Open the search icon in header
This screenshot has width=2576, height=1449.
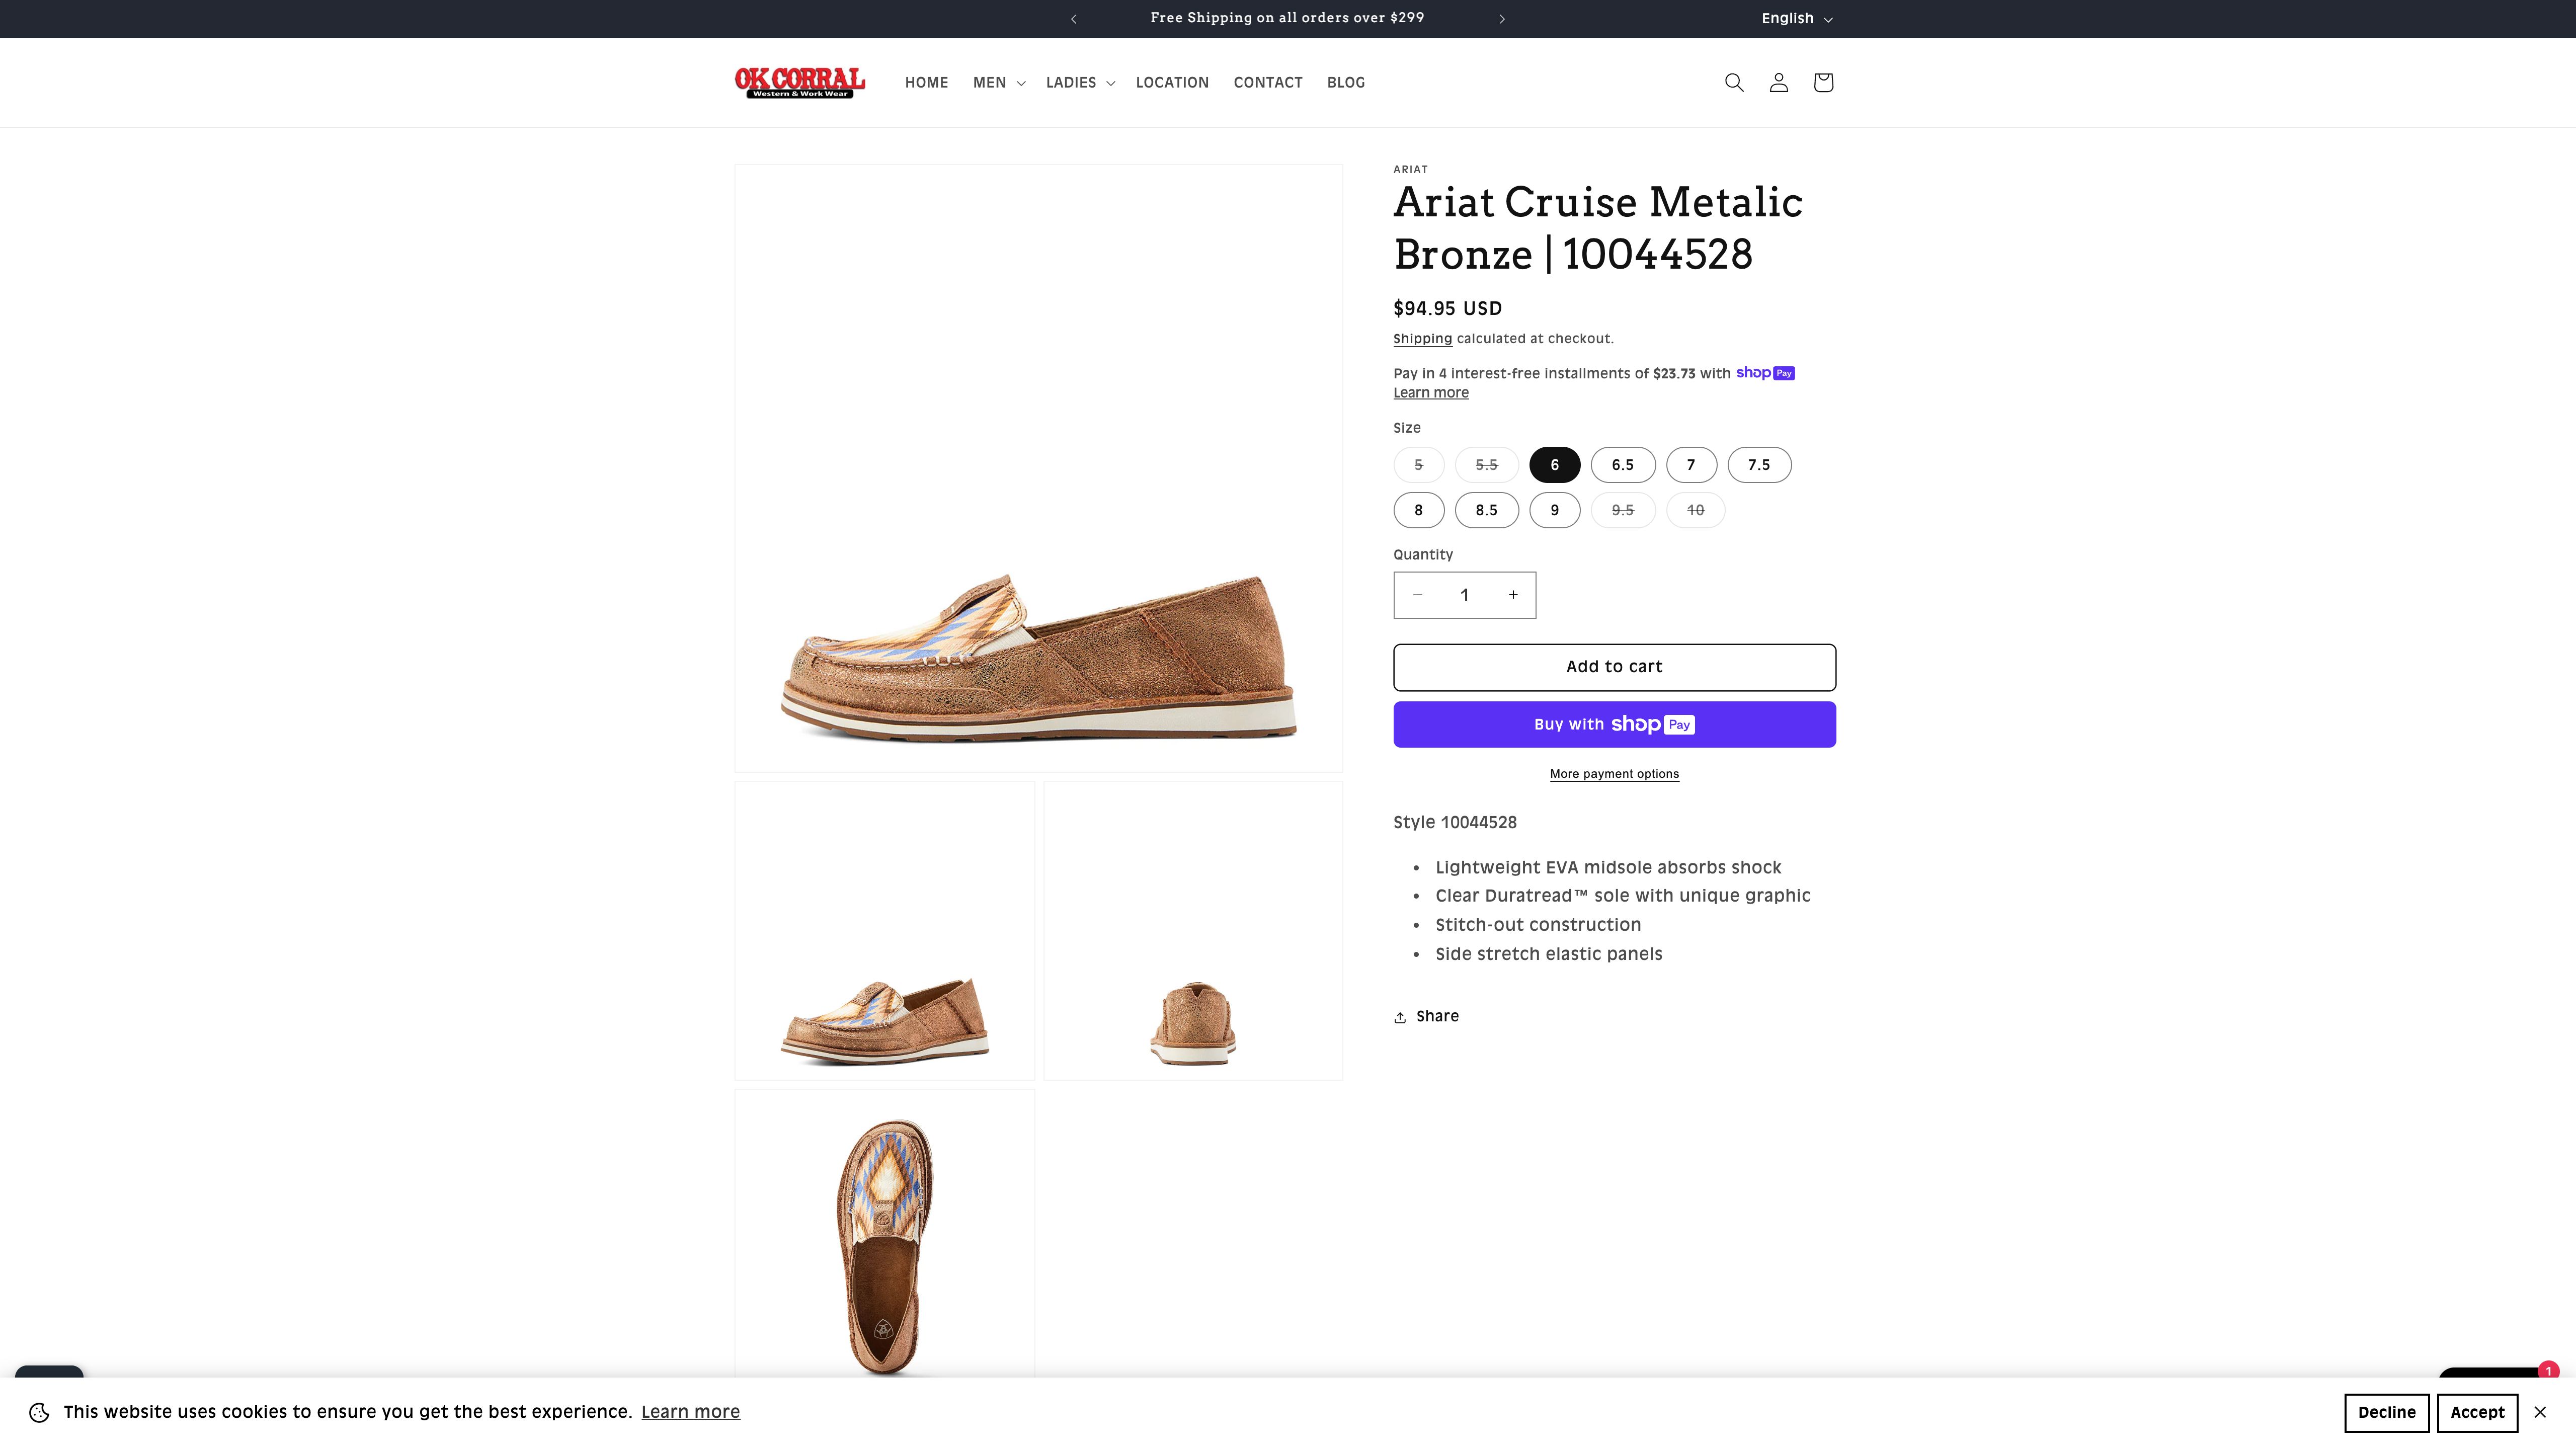[x=1734, y=83]
